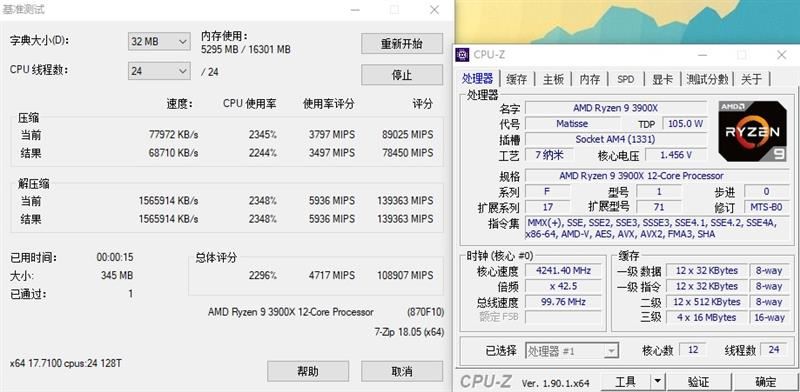Screen dimensions: 800x392
Task: Click the compression current speed 77972 KB/s
Action: [x=173, y=135]
